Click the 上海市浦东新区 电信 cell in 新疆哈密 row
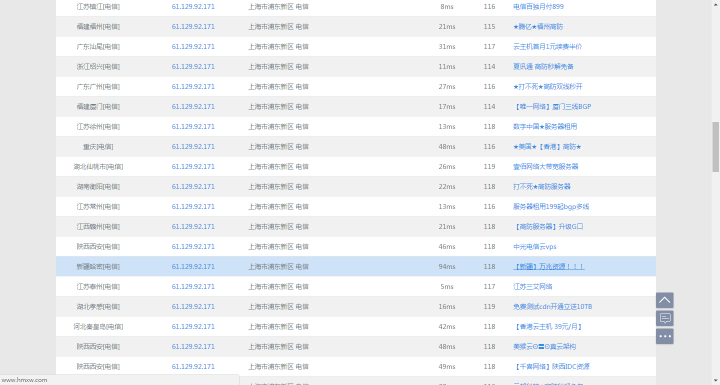This screenshot has height=385, width=720. click(x=279, y=266)
